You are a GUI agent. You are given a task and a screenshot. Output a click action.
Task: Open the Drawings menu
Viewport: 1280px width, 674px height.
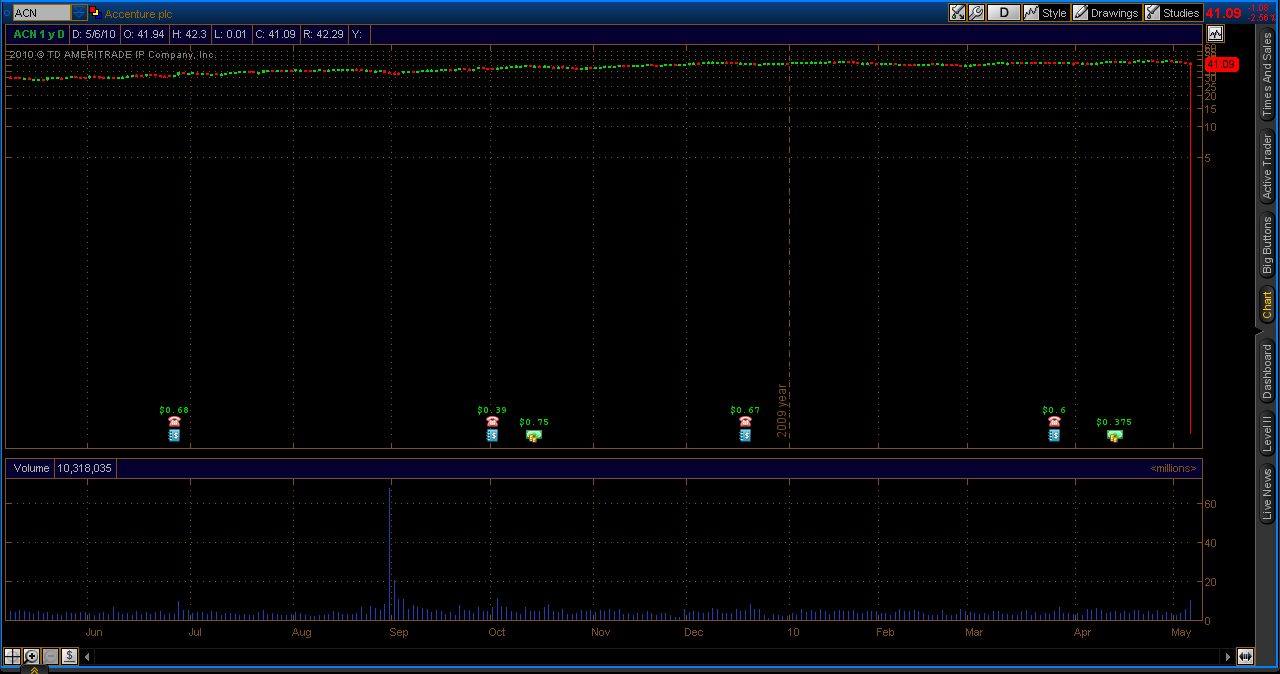pos(1106,13)
